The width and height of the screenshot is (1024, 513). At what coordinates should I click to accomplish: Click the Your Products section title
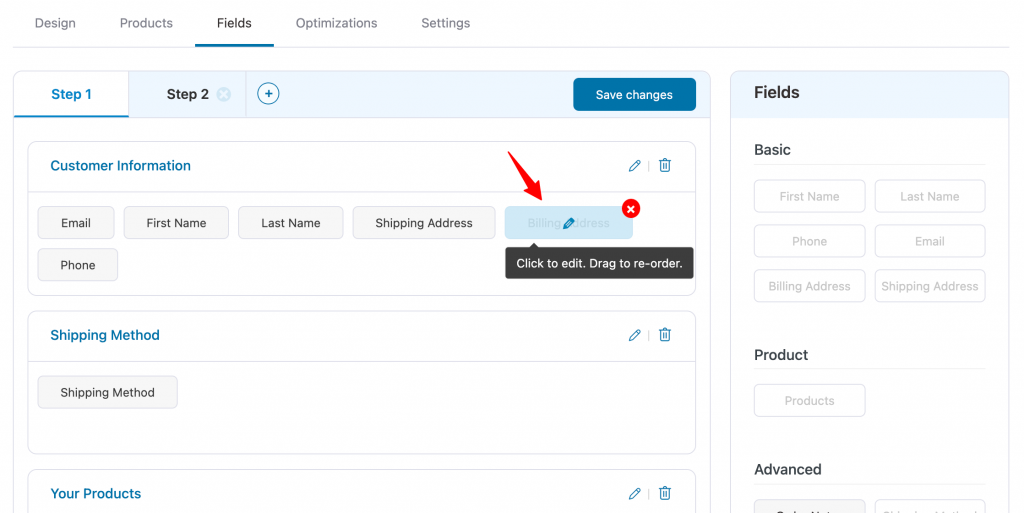(x=96, y=493)
